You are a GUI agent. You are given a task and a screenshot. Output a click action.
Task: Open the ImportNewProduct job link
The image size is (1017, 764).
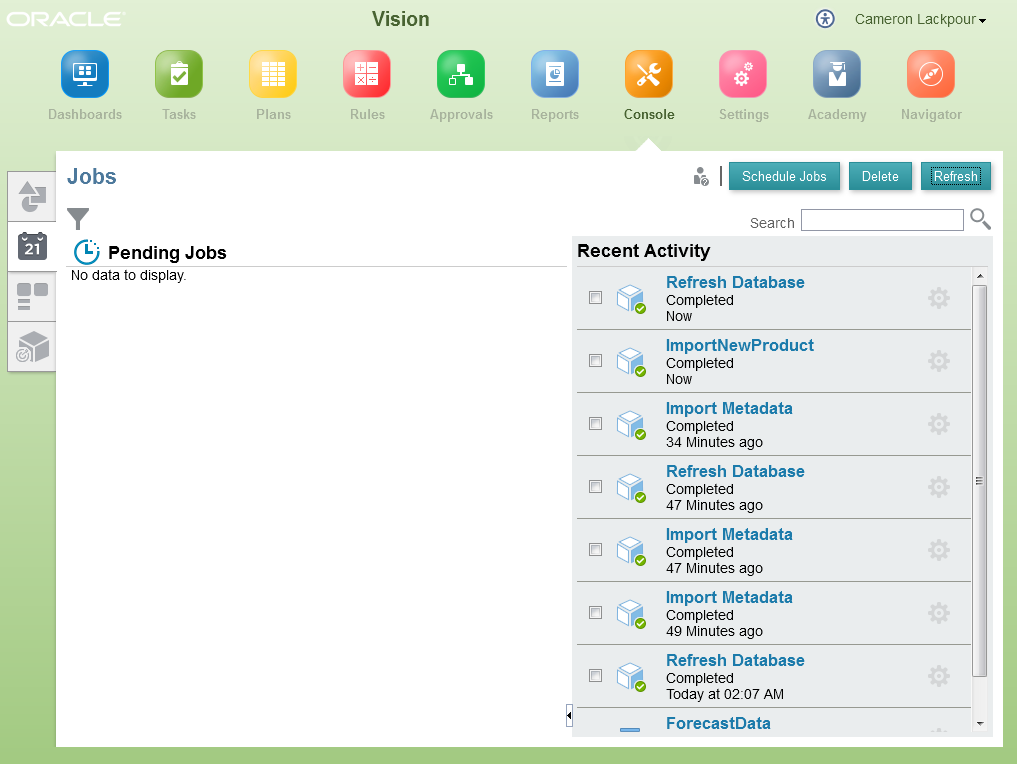click(739, 345)
